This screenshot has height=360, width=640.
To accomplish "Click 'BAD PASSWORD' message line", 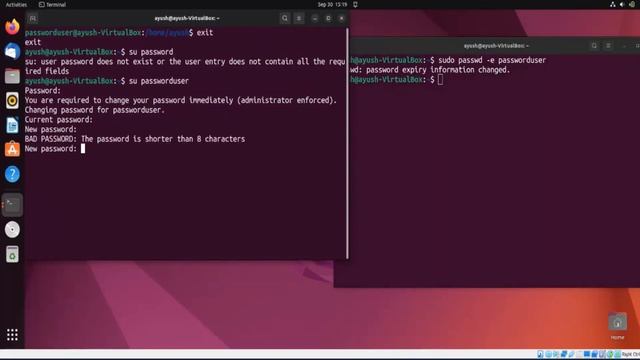I will click(135, 139).
